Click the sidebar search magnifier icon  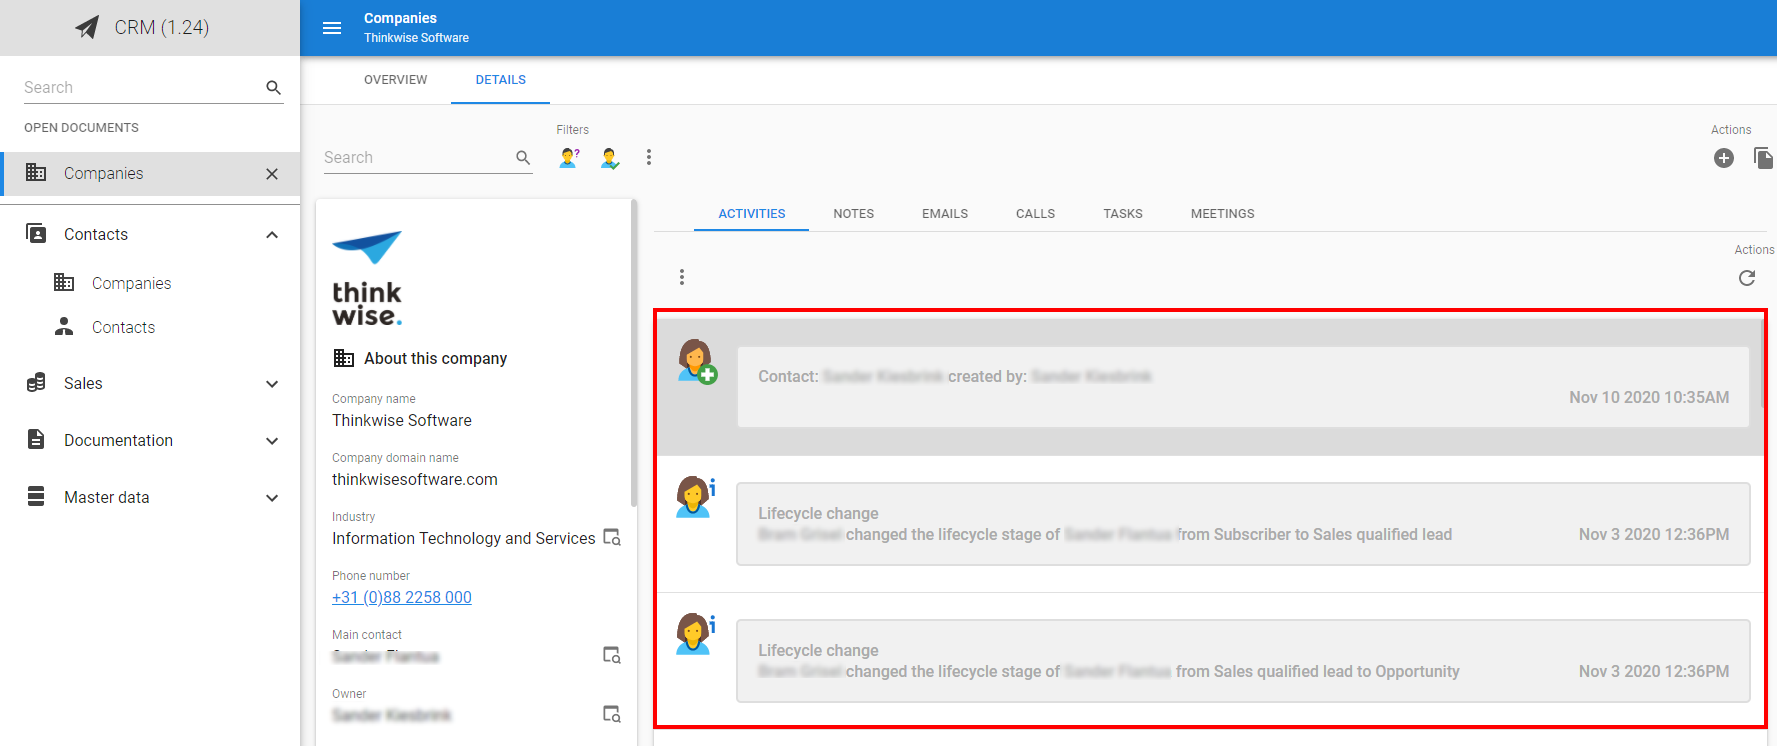click(273, 88)
